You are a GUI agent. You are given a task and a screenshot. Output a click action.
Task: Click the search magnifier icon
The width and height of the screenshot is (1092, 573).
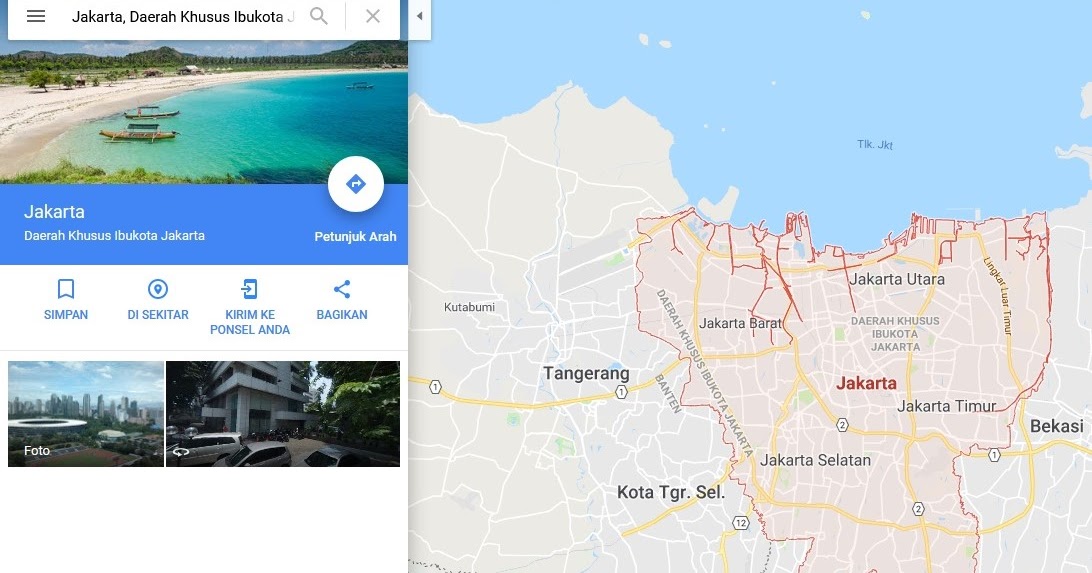318,16
